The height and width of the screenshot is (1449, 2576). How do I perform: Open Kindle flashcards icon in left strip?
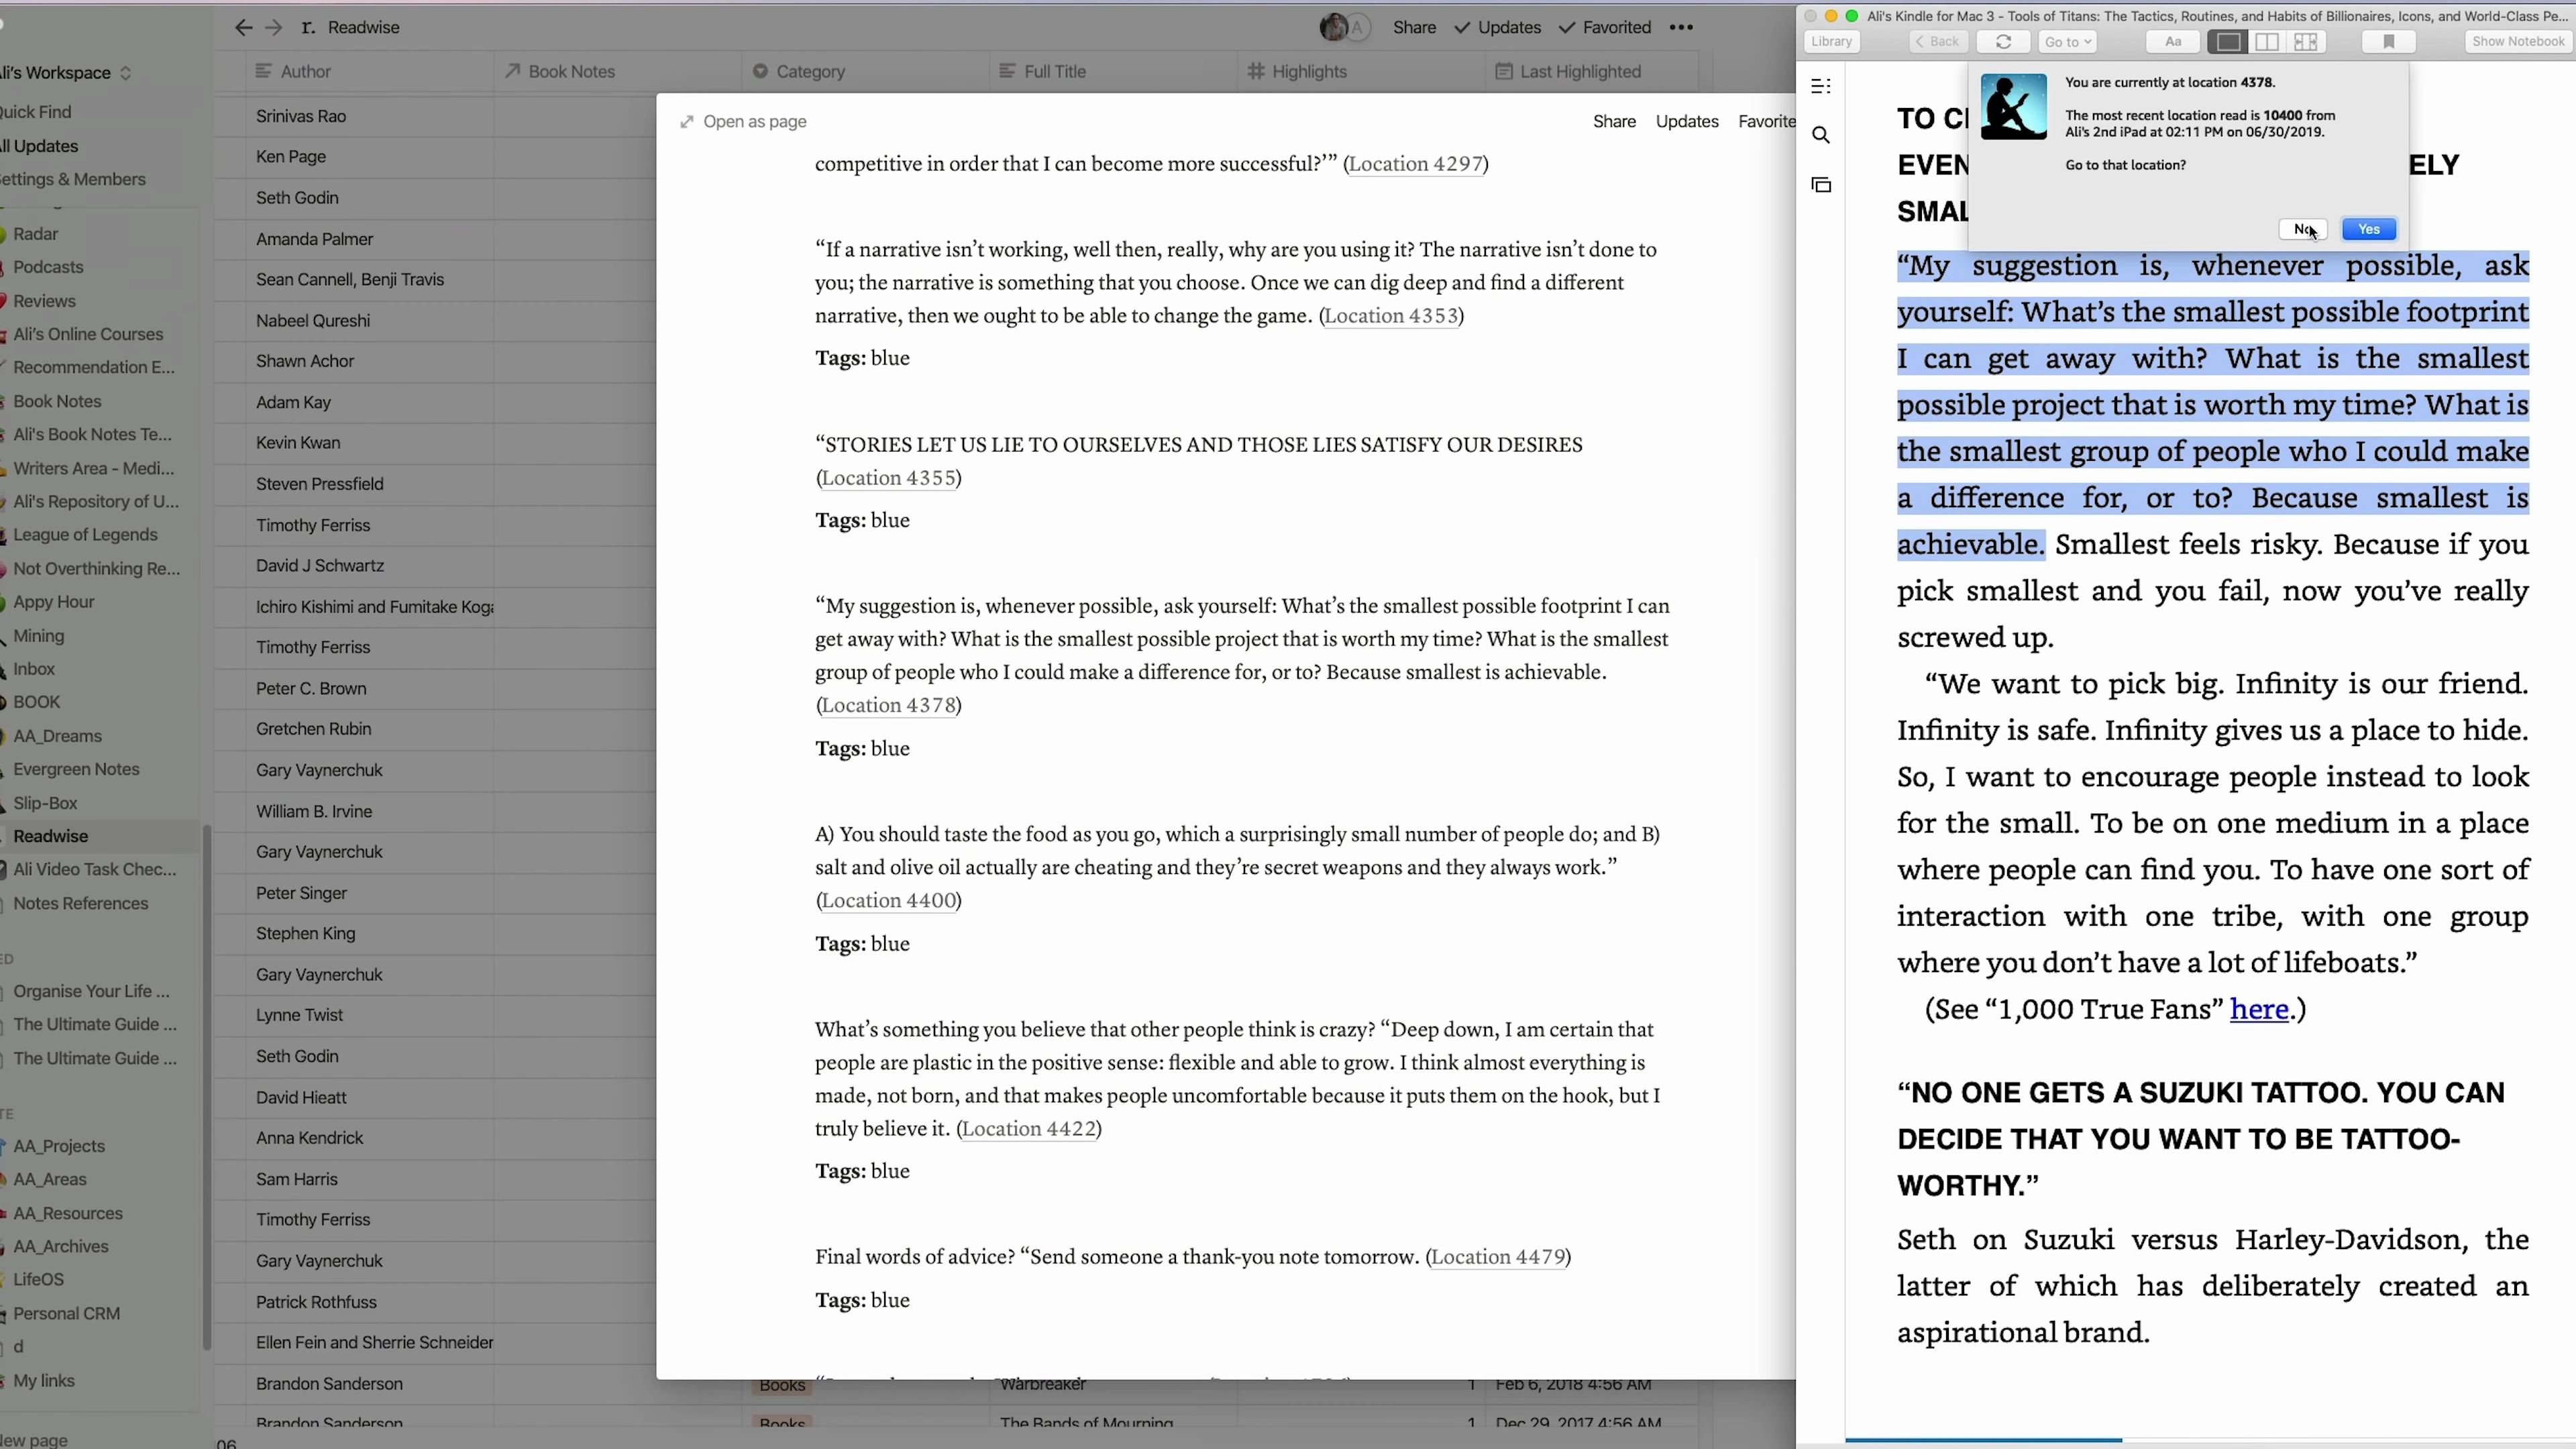tap(1821, 185)
